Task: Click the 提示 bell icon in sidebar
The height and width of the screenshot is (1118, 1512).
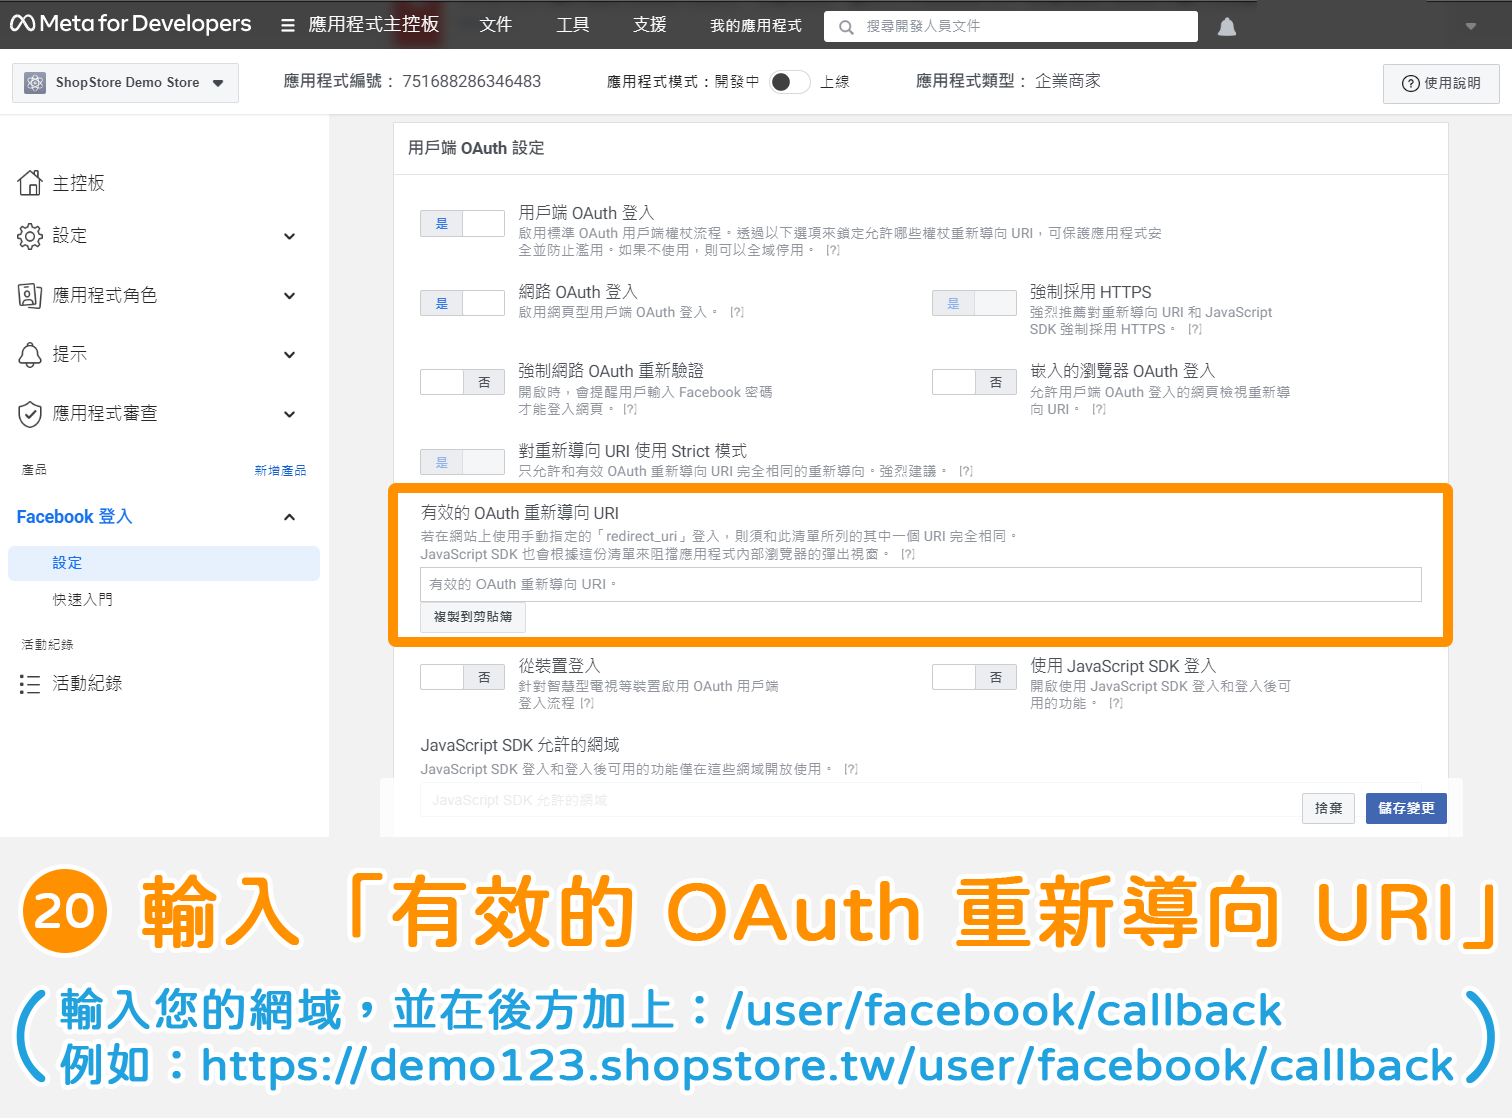Action: coord(30,354)
